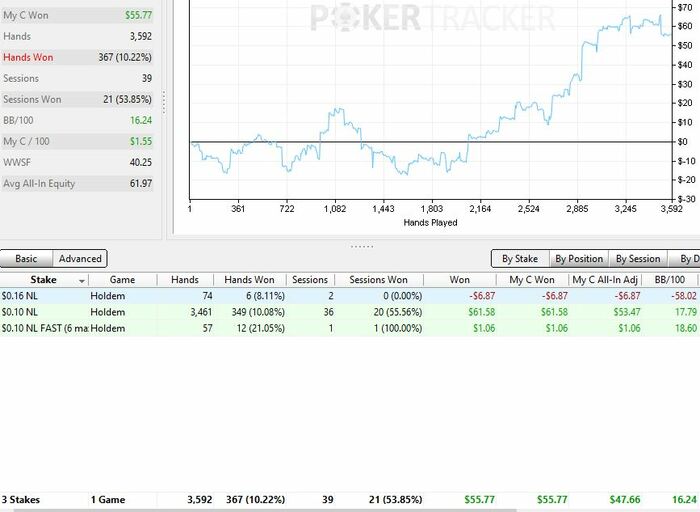Click the WWSF statistic row

tap(77, 162)
